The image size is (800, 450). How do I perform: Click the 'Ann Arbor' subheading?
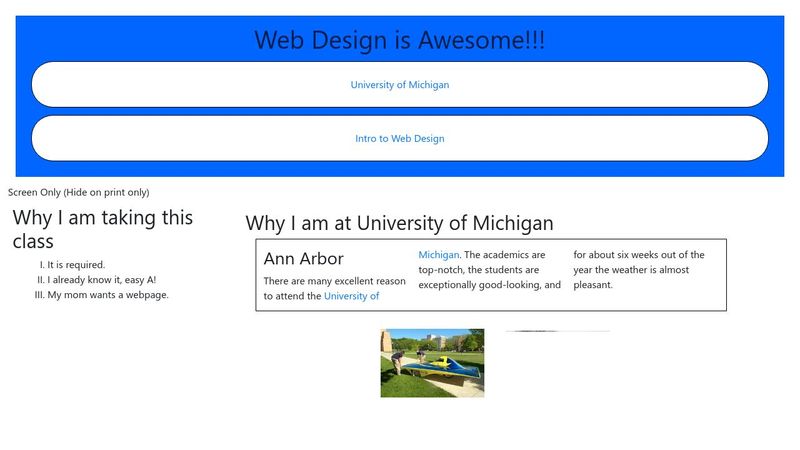click(303, 259)
